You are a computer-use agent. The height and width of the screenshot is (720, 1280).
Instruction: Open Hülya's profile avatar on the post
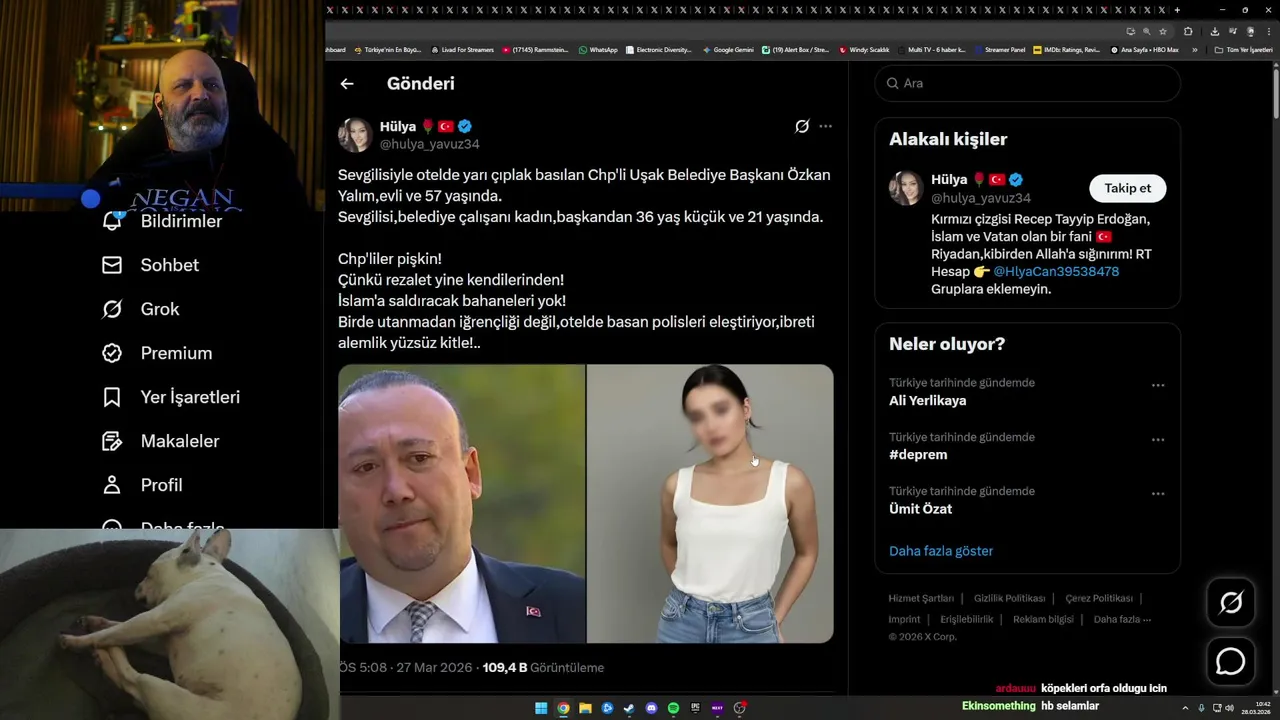pyautogui.click(x=355, y=135)
